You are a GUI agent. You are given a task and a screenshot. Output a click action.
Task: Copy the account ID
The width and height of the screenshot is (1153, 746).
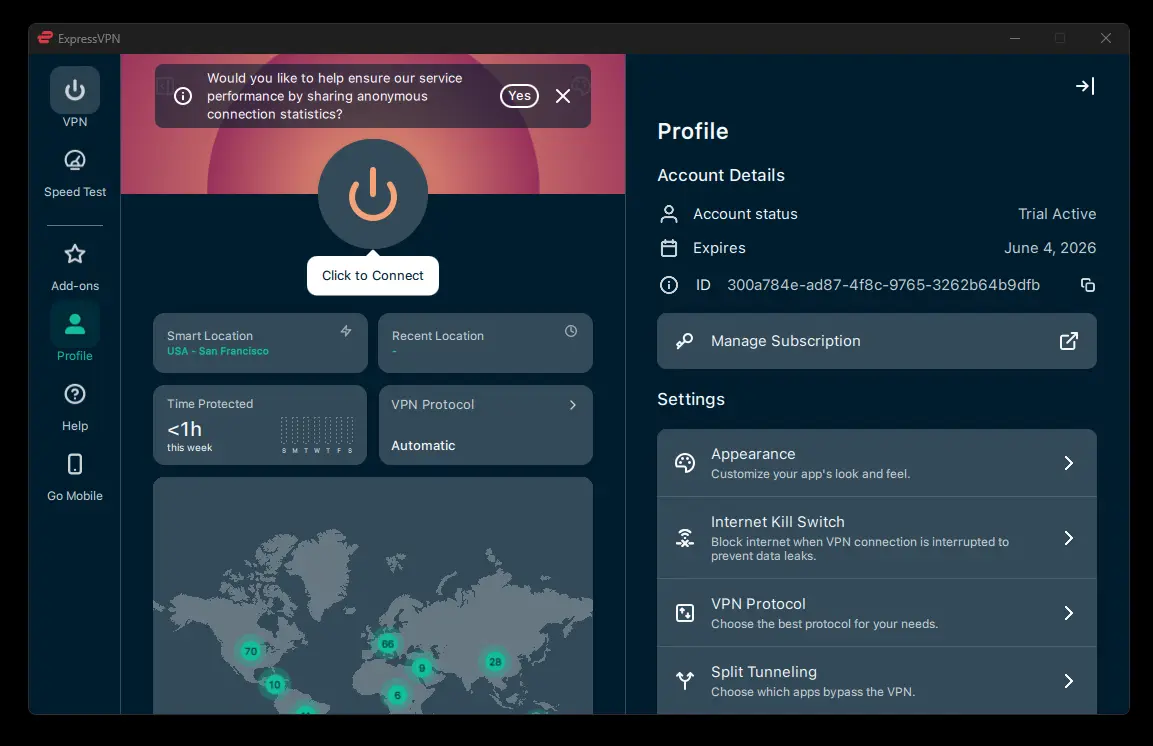coord(1088,285)
